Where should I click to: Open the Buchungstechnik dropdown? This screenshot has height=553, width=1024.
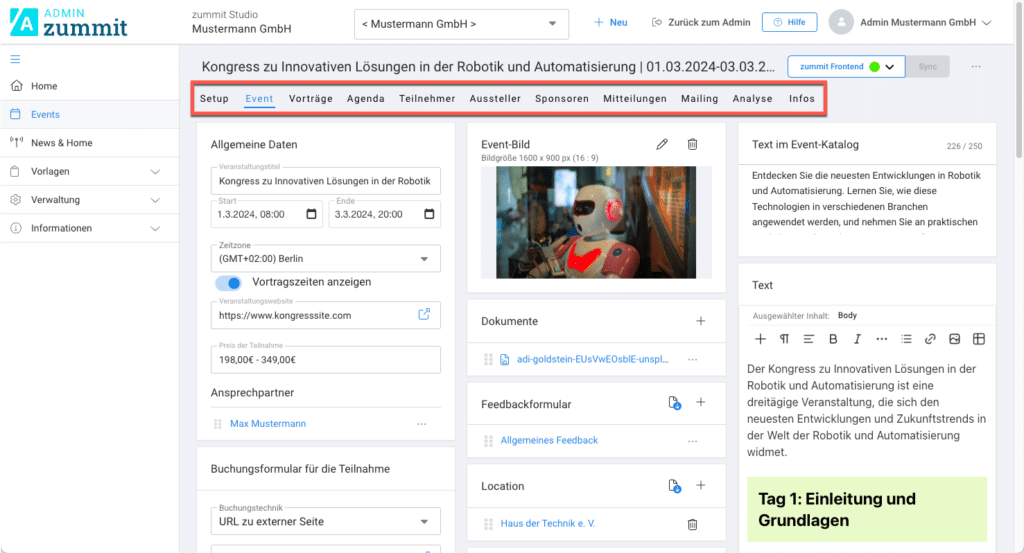click(x=325, y=521)
